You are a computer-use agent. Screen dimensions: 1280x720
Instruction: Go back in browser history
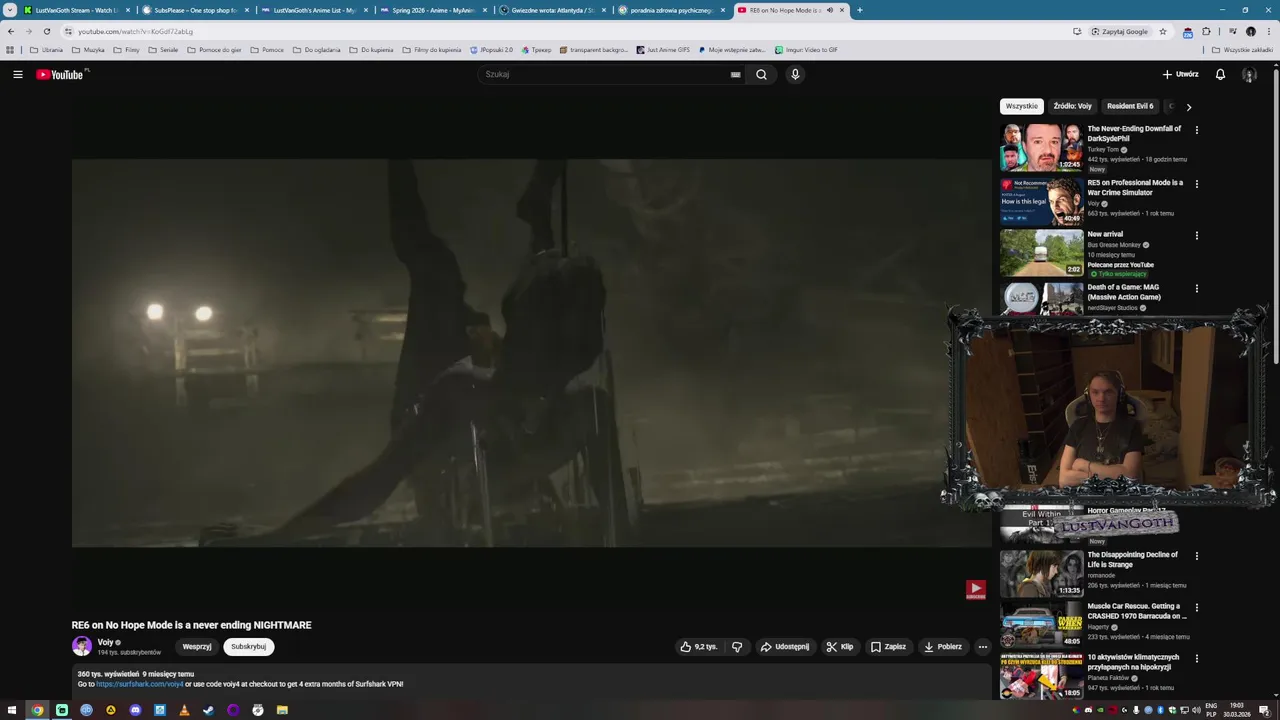point(11,31)
